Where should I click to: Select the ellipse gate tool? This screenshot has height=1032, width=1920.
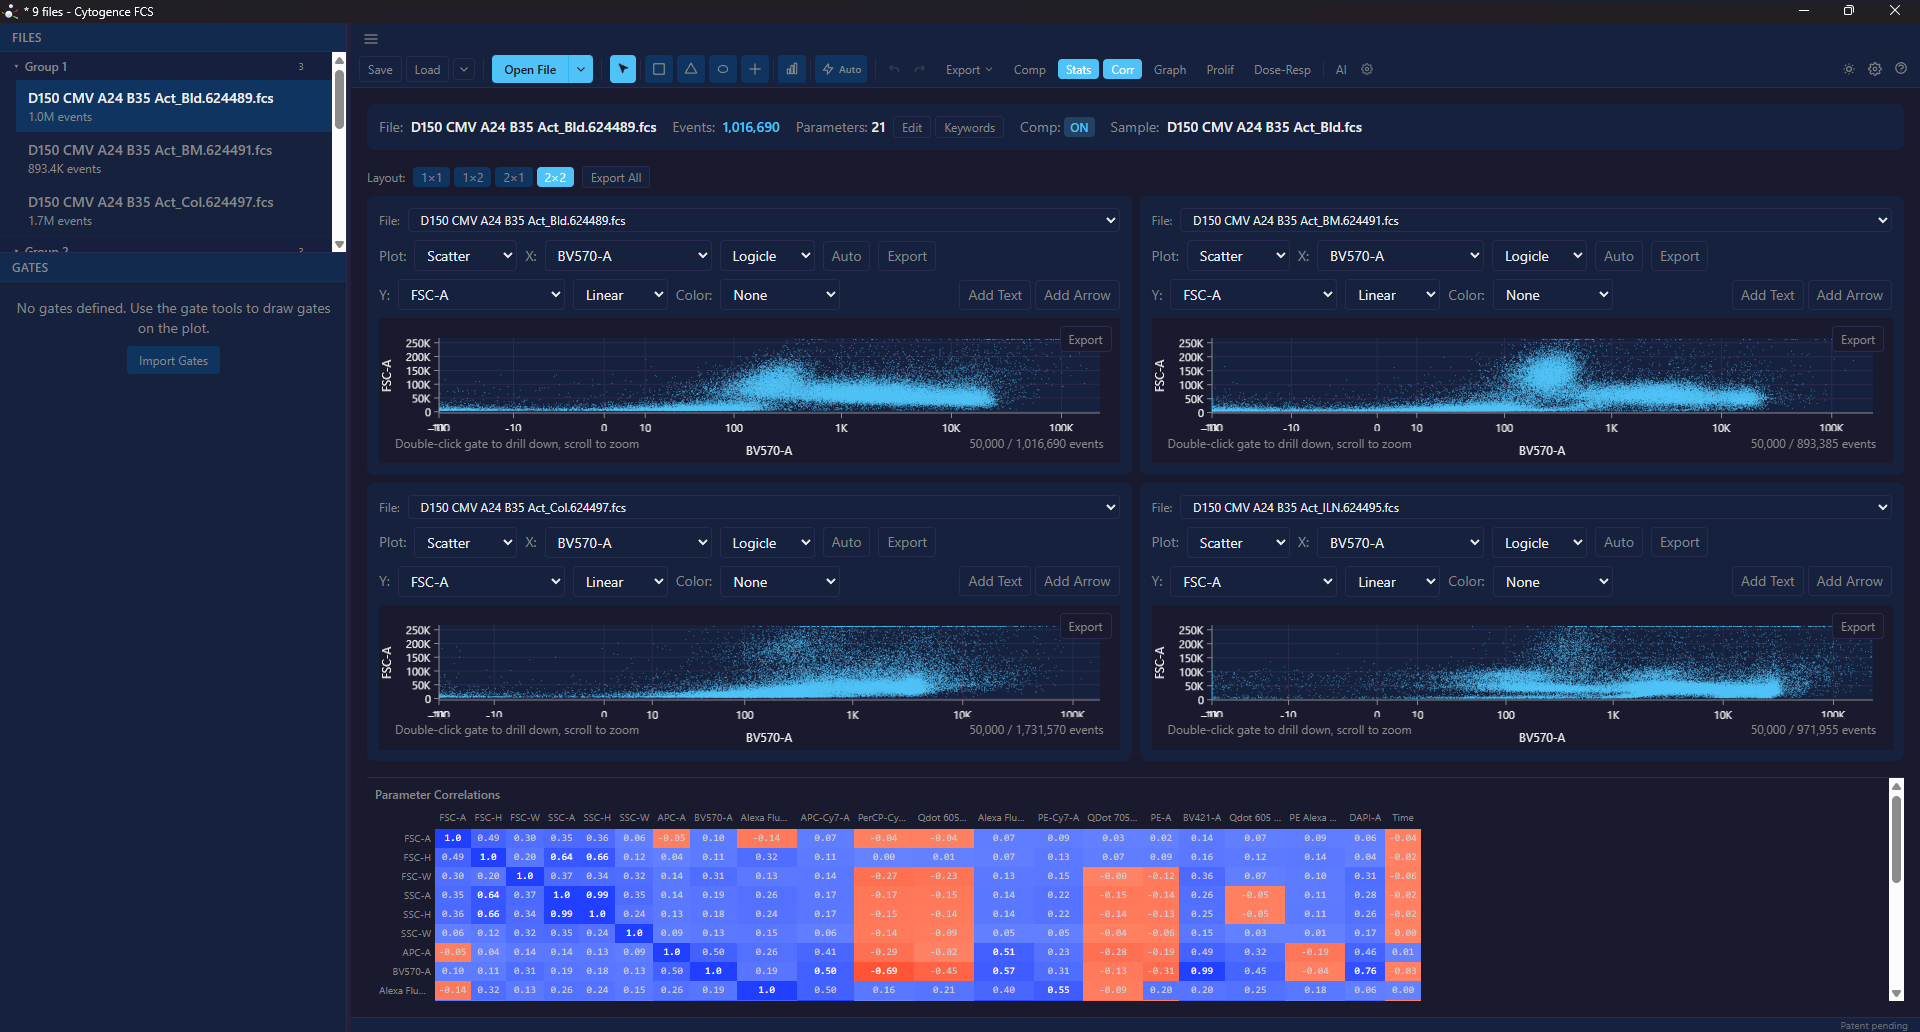point(723,69)
